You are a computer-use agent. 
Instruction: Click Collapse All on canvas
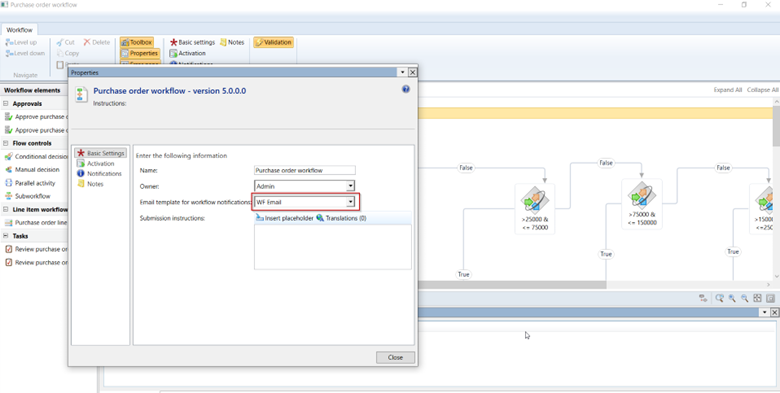click(763, 90)
